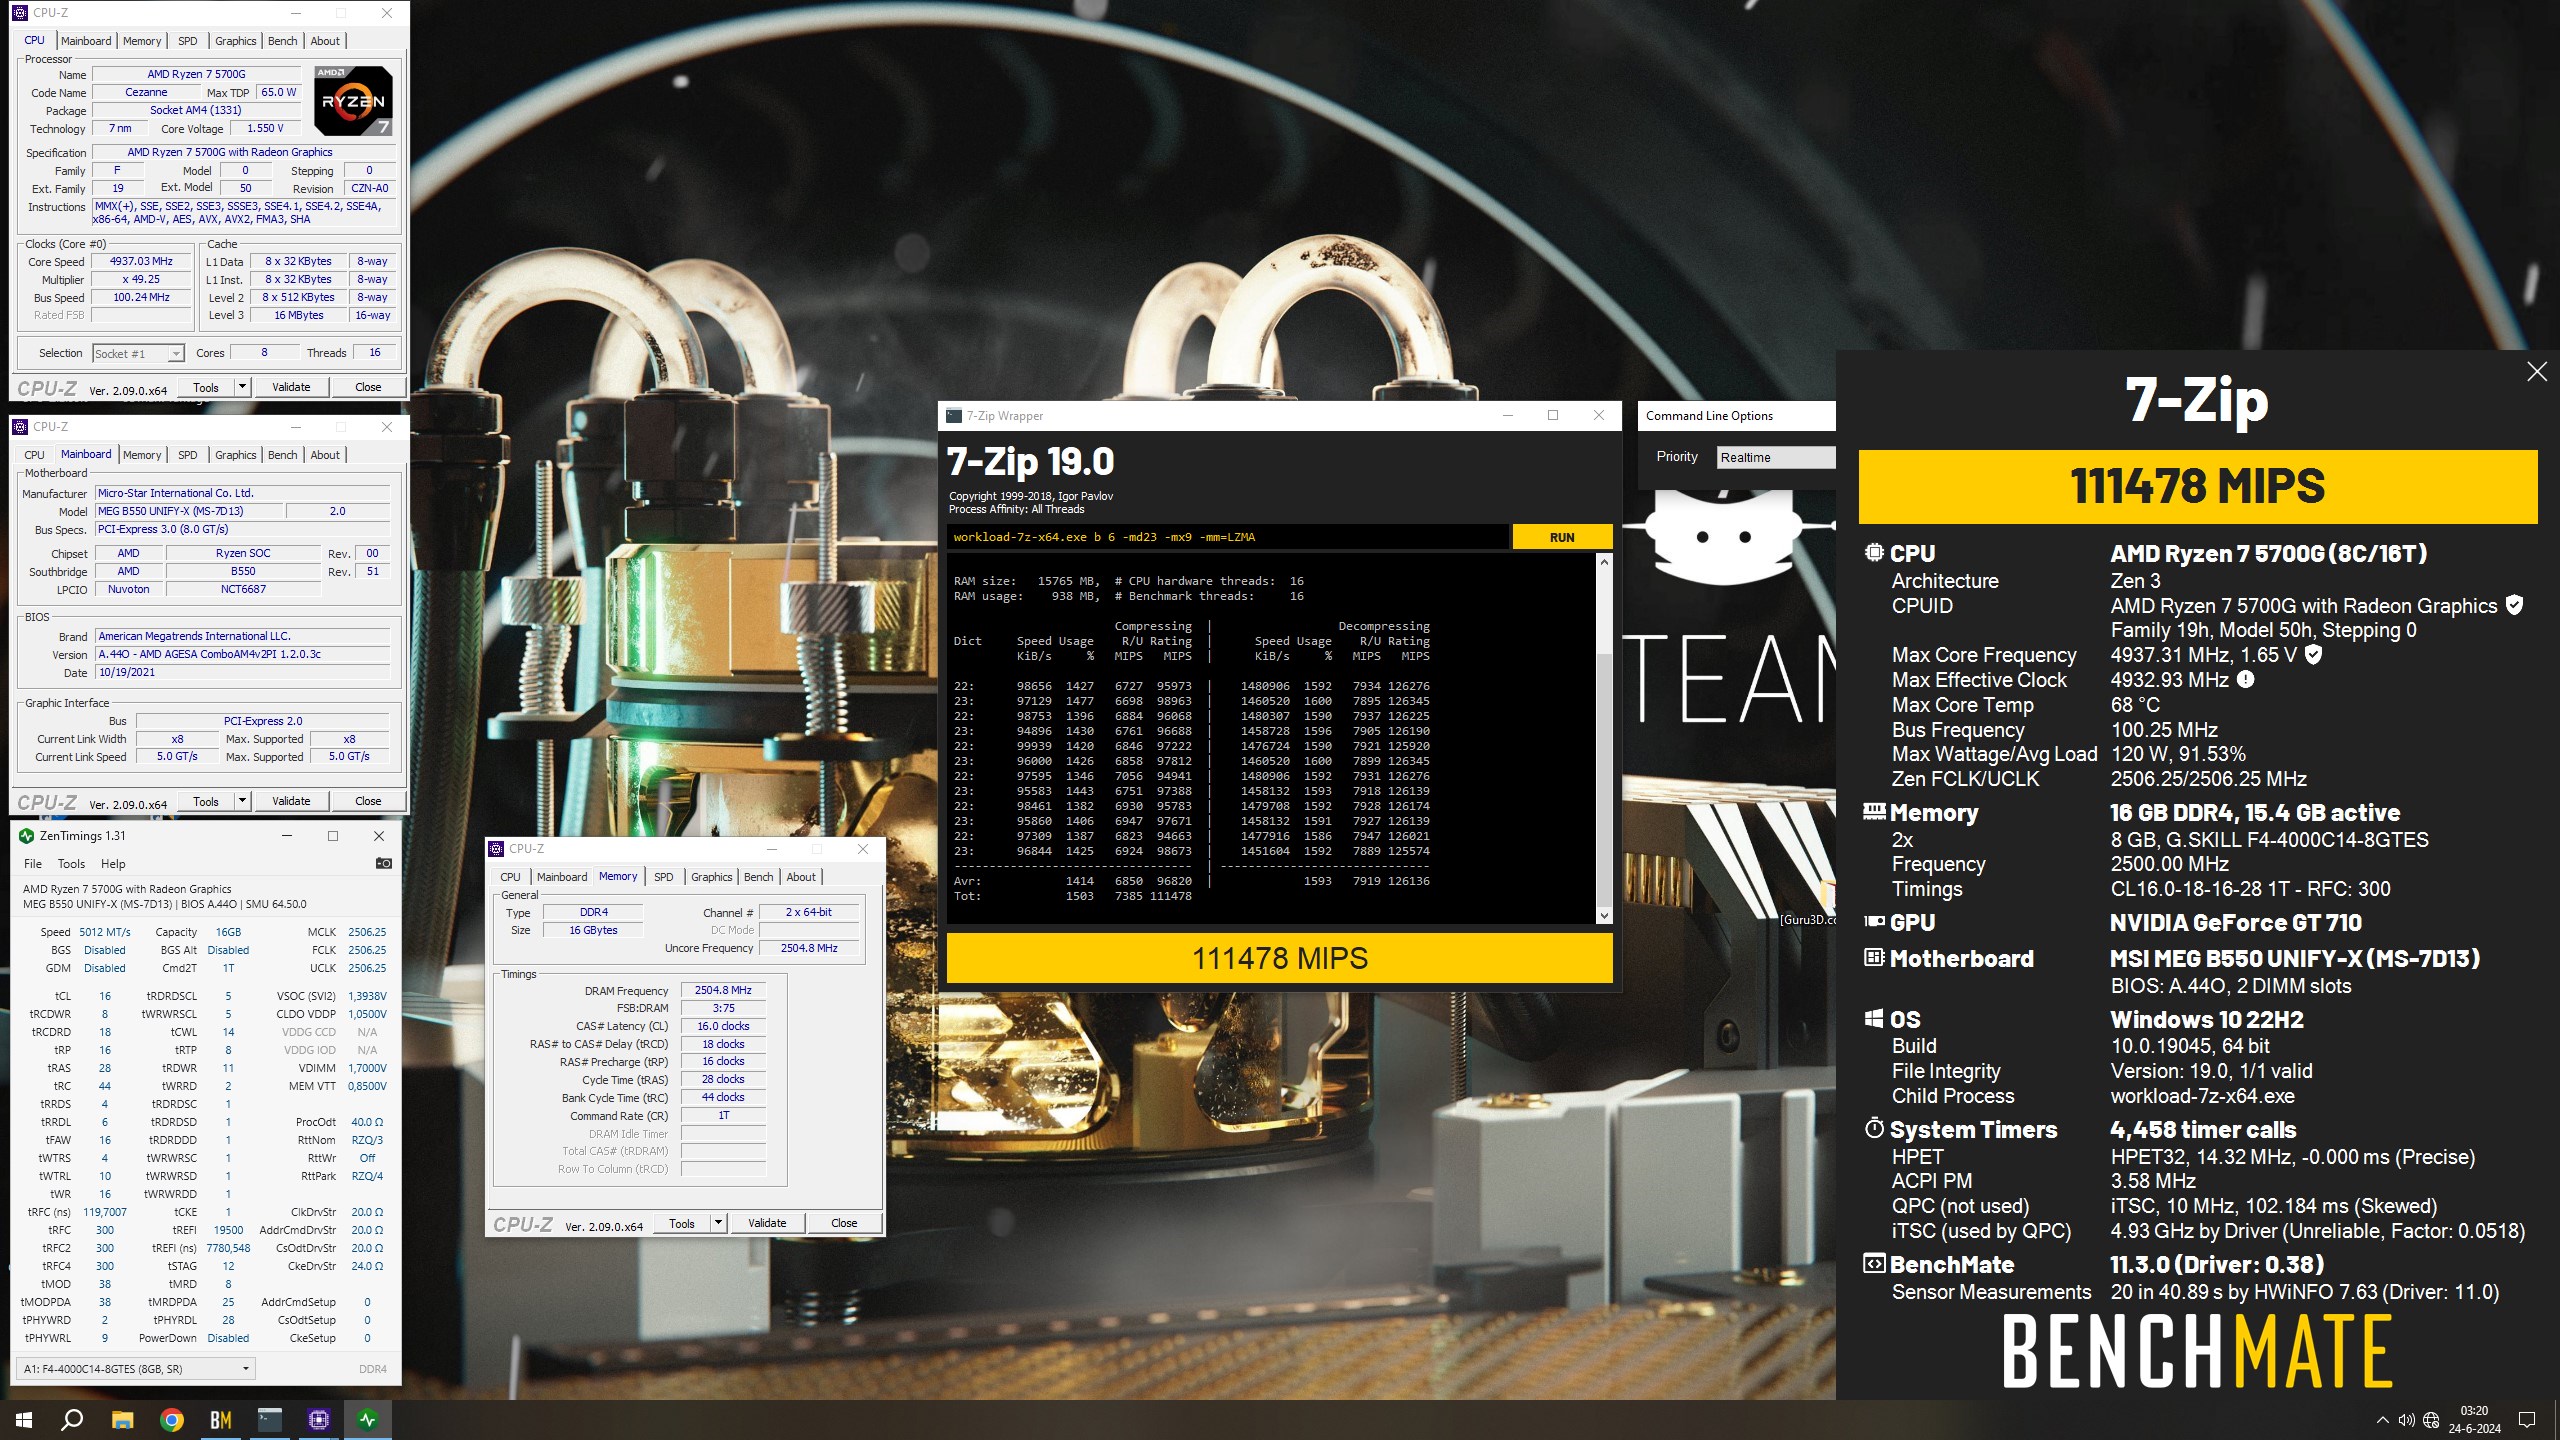This screenshot has height=1440, width=2560.
Task: Click Tools button in CPU-Z CPU window
Action: pyautogui.click(x=206, y=387)
